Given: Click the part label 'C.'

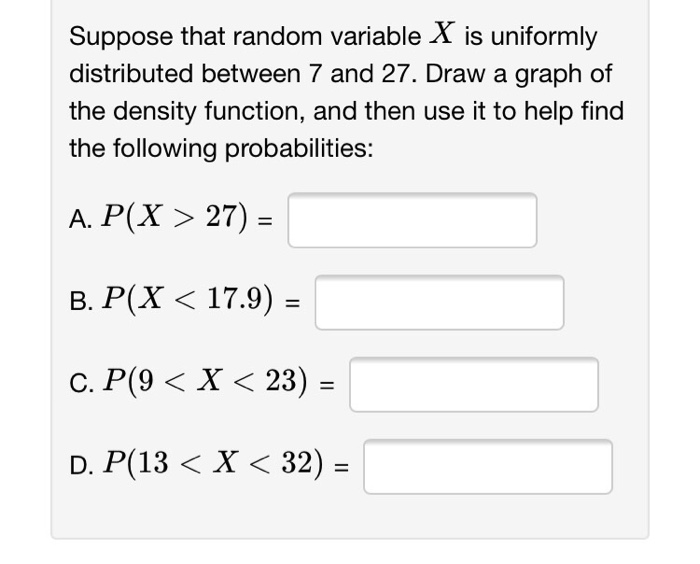Looking at the screenshot, I should (x=81, y=384).
